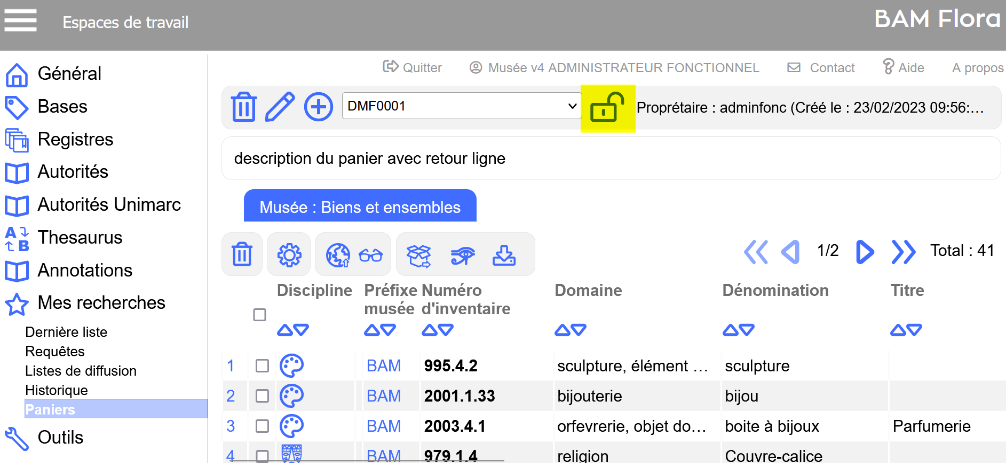This screenshot has height=463, width=1006.
Task: Click the pencil edit basket icon
Action: point(281,106)
